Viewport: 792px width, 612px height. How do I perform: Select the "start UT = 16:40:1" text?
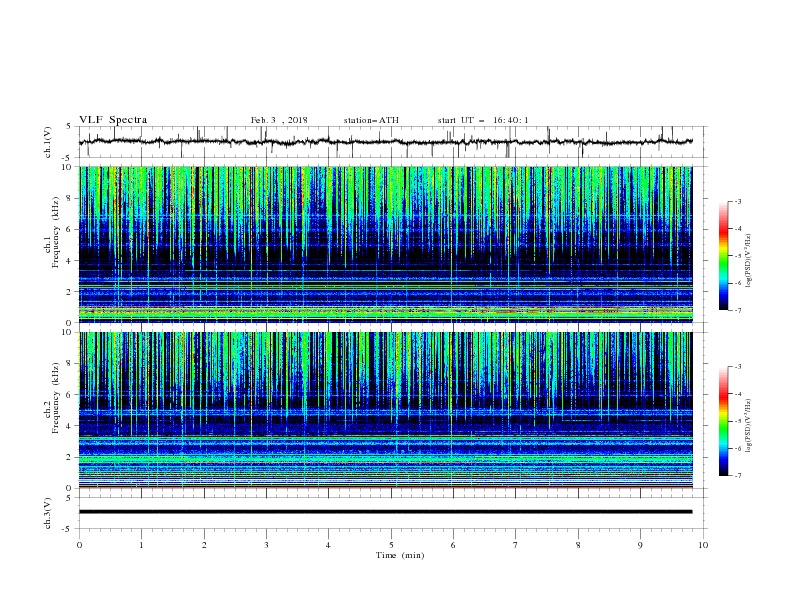pos(483,120)
